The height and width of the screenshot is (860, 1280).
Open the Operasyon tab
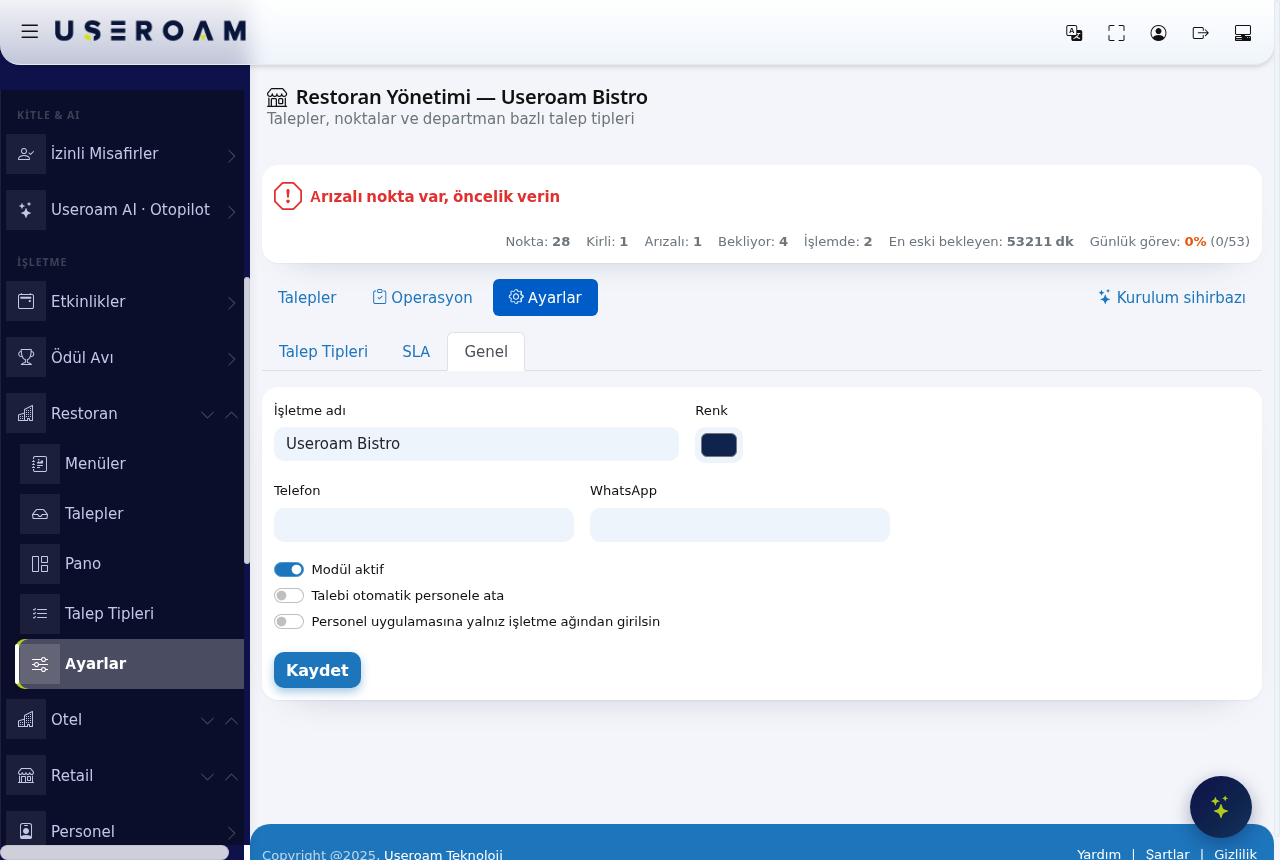[422, 298]
